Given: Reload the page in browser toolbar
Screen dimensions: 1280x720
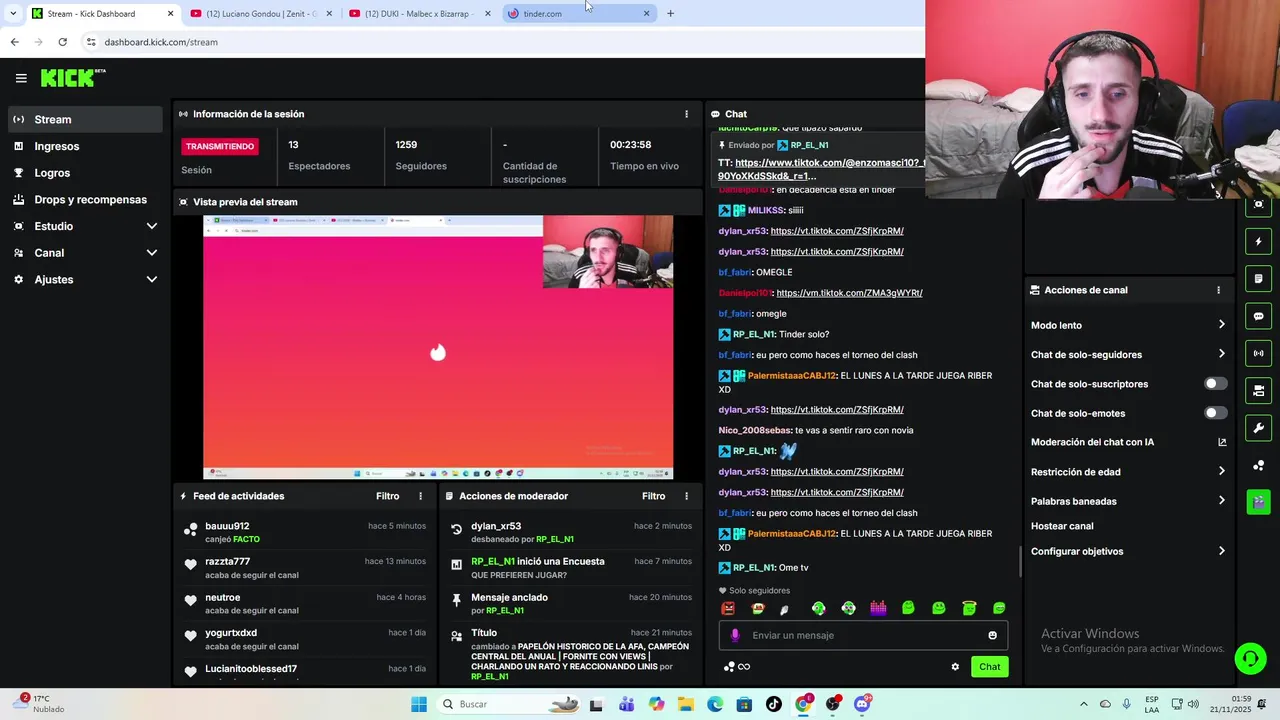Looking at the screenshot, I should 62,42.
